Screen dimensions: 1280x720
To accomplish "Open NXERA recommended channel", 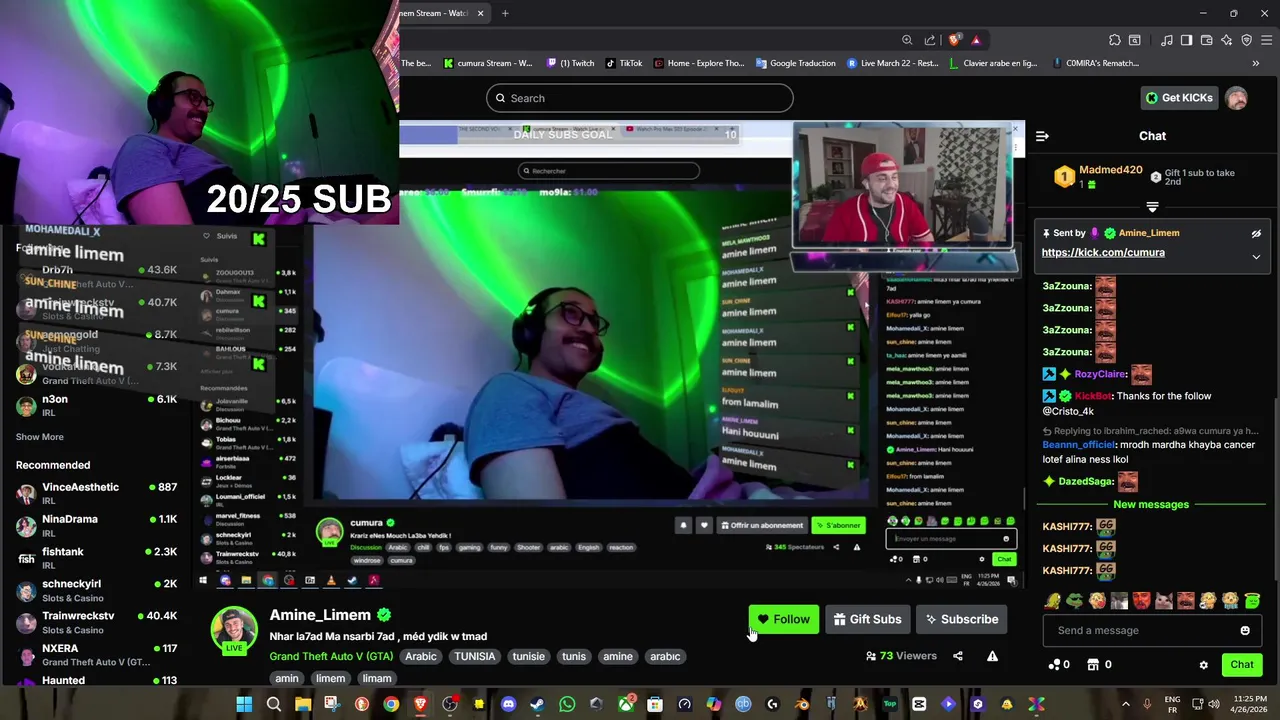I will [x=97, y=655].
